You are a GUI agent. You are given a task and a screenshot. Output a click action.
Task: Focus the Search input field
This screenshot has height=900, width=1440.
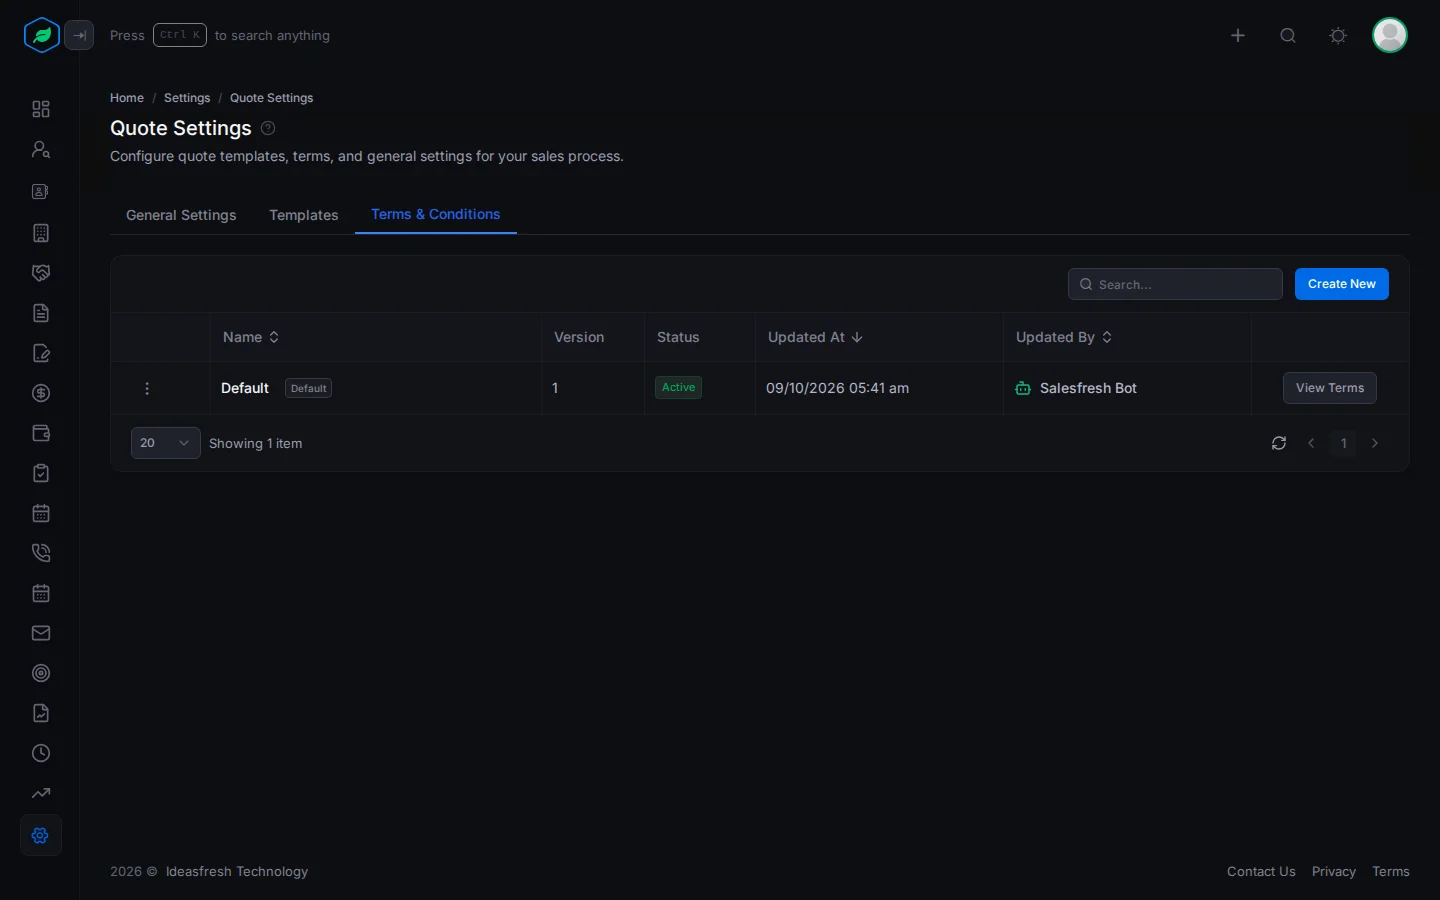pyautogui.click(x=1175, y=284)
